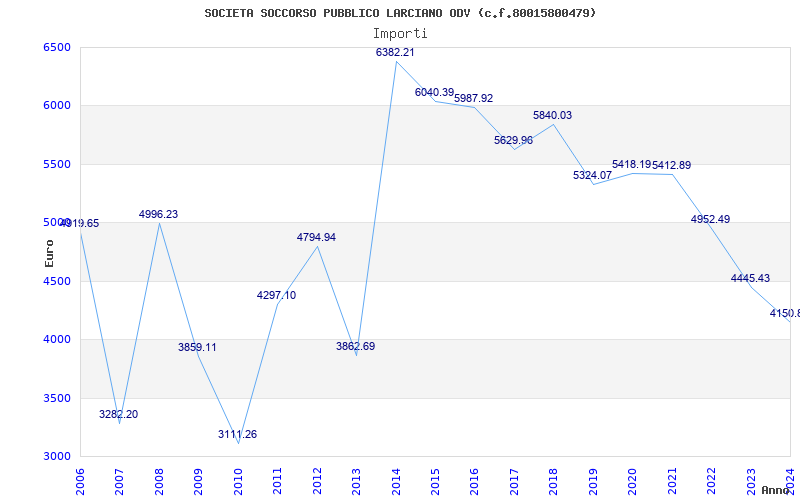800x500 pixels.
Task: Click the data label 4445.43
Action: (750, 279)
